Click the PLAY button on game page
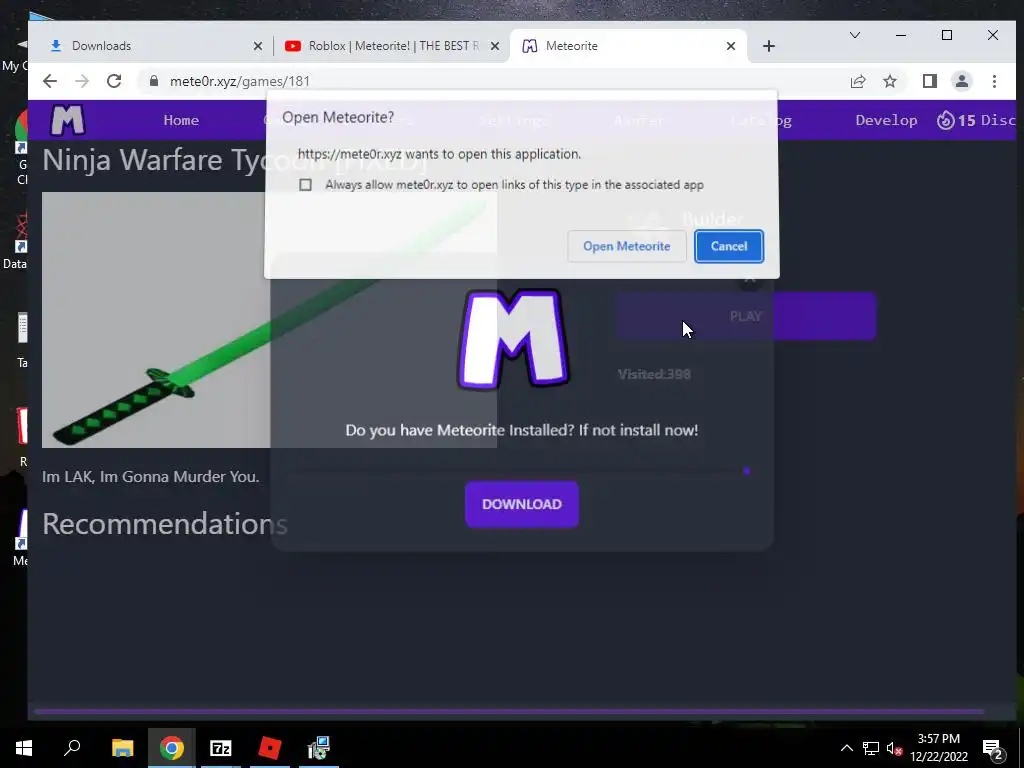Image resolution: width=1024 pixels, height=768 pixels. point(745,316)
